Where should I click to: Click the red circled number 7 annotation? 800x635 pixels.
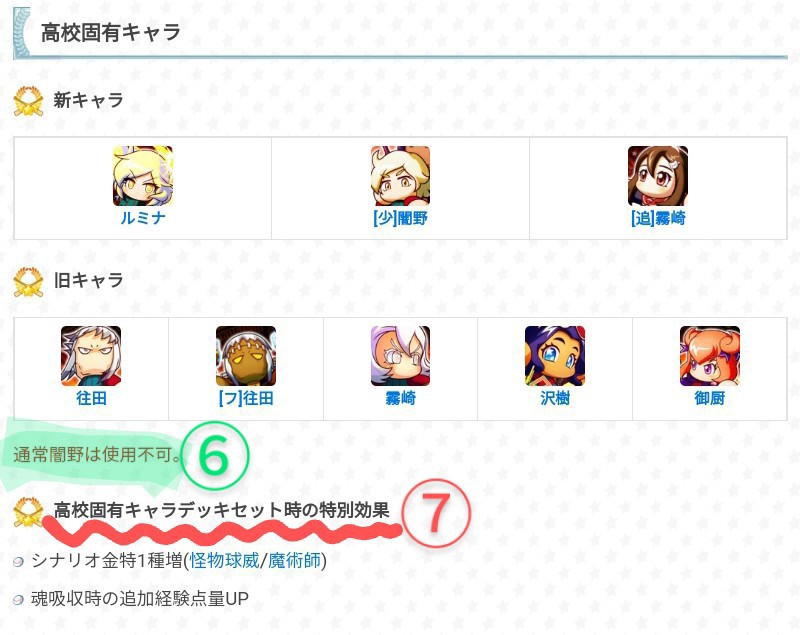pyautogui.click(x=436, y=513)
